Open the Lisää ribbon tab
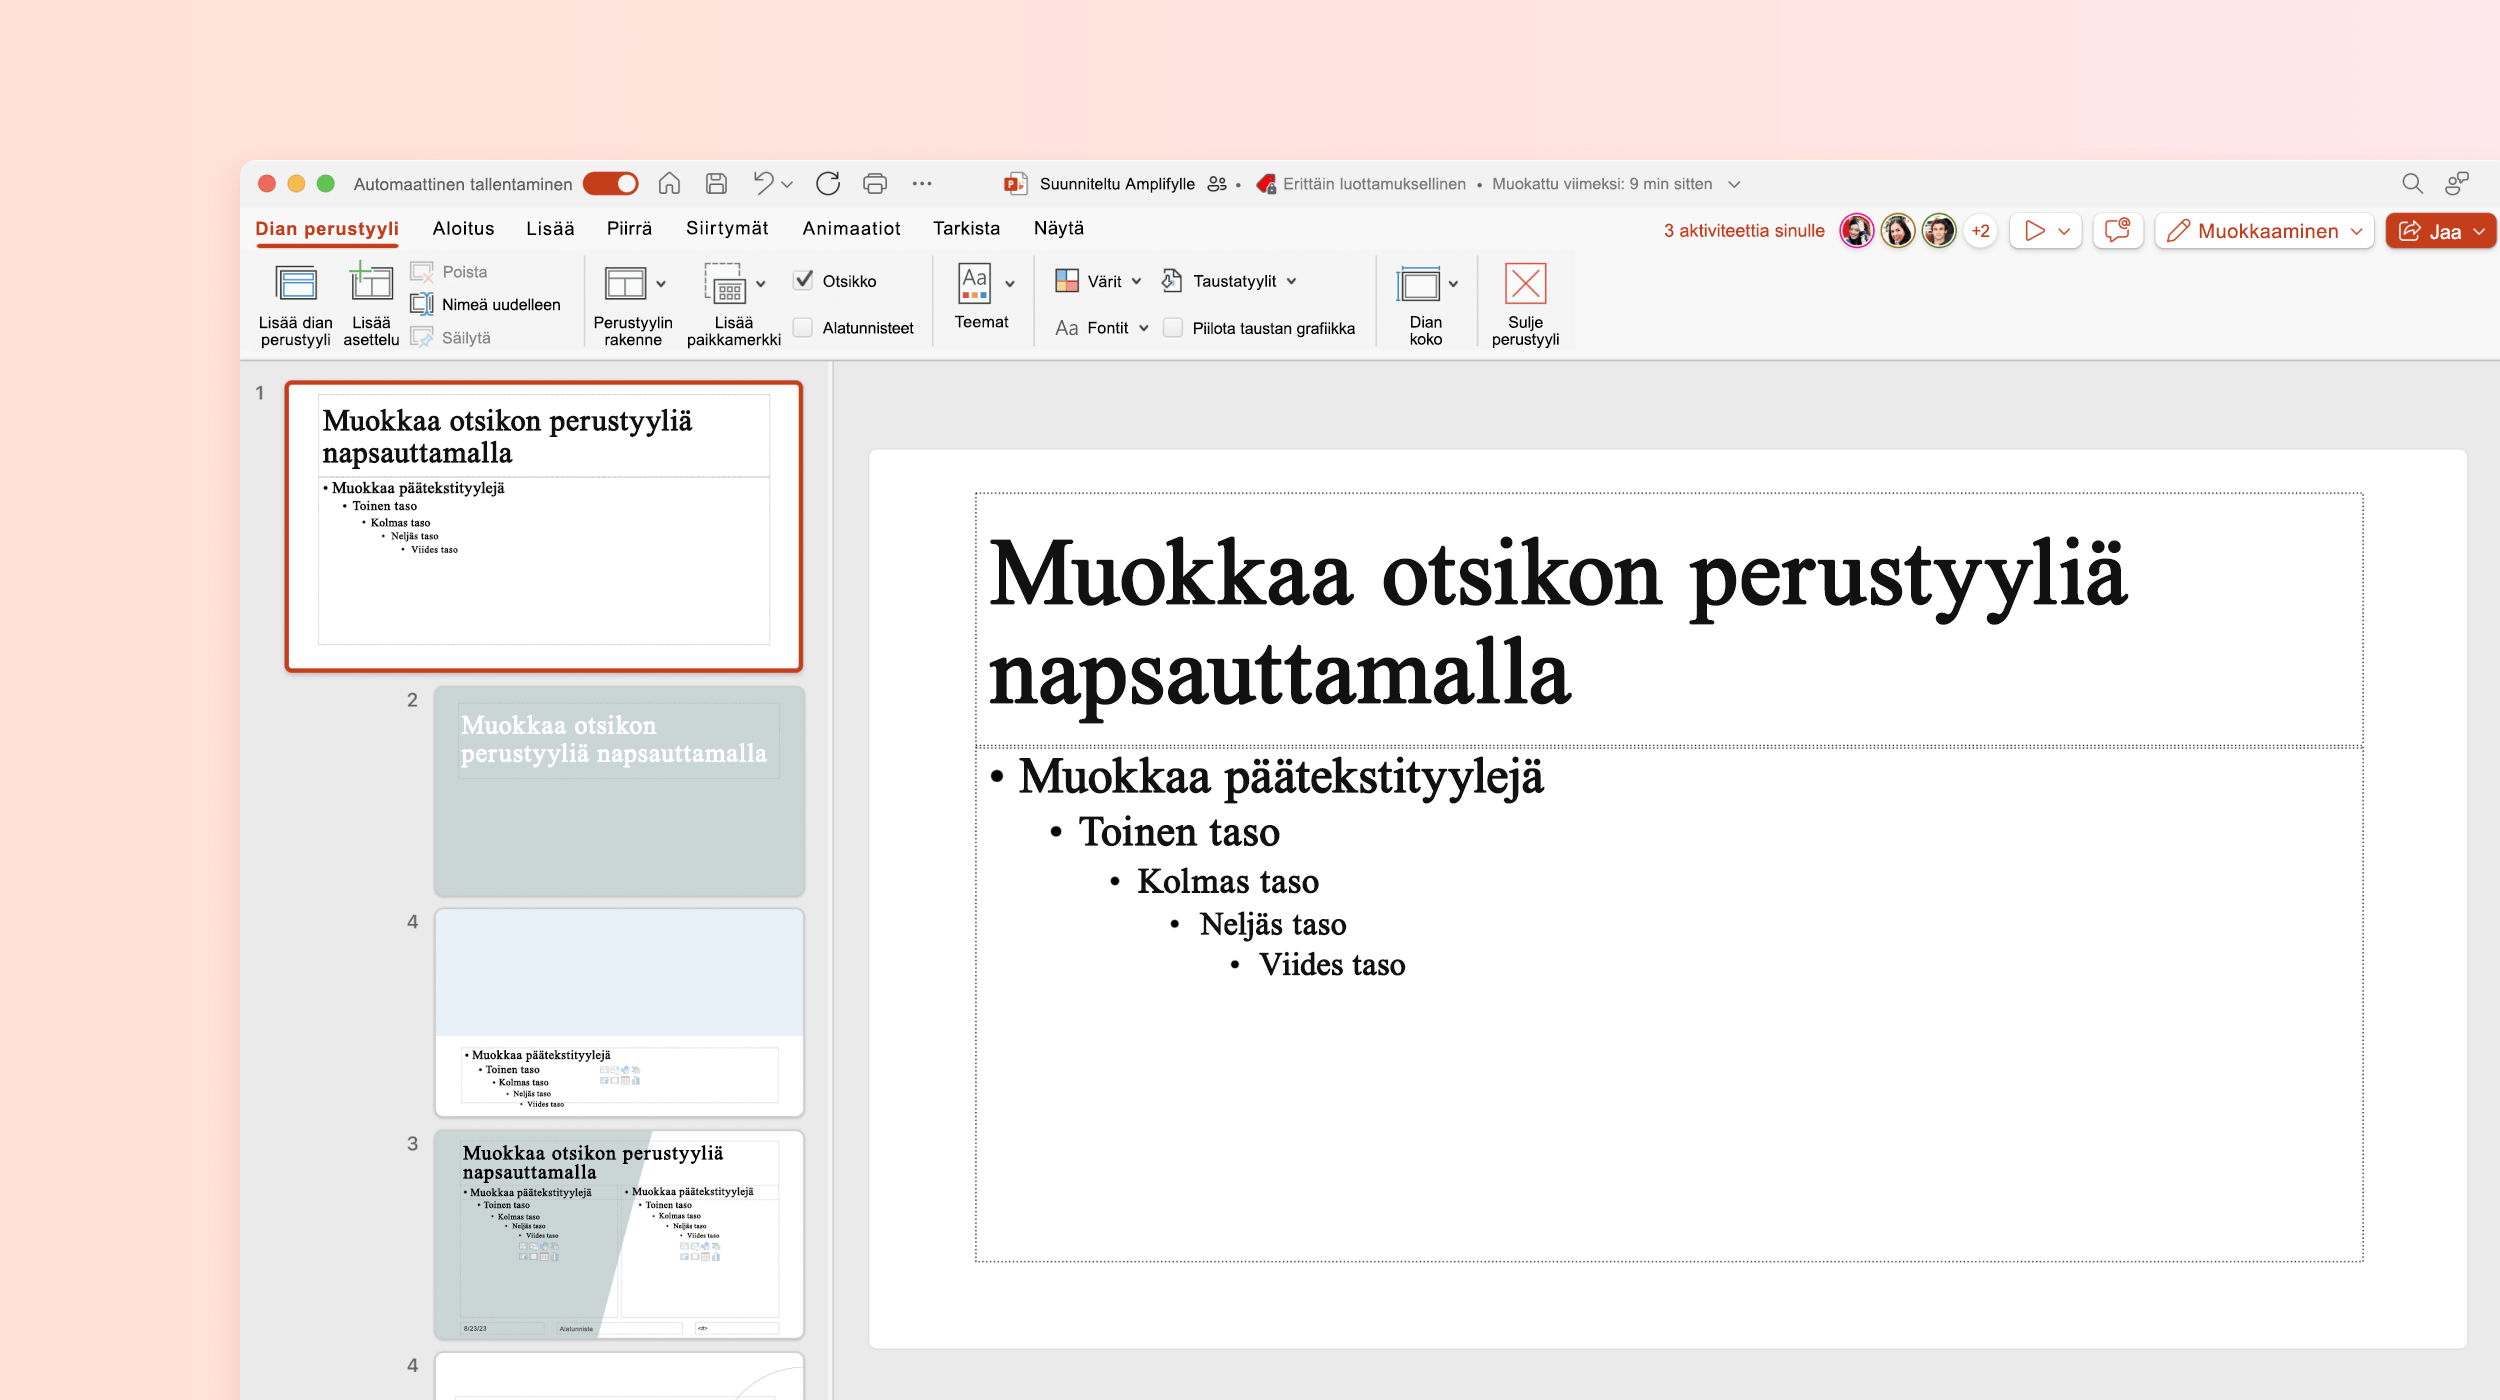The image size is (2500, 1400). 550,228
